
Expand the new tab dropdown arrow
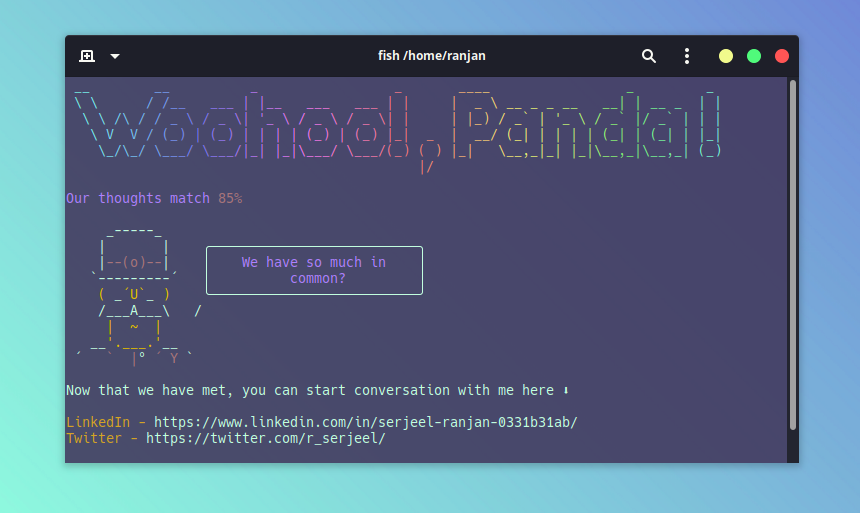(115, 56)
